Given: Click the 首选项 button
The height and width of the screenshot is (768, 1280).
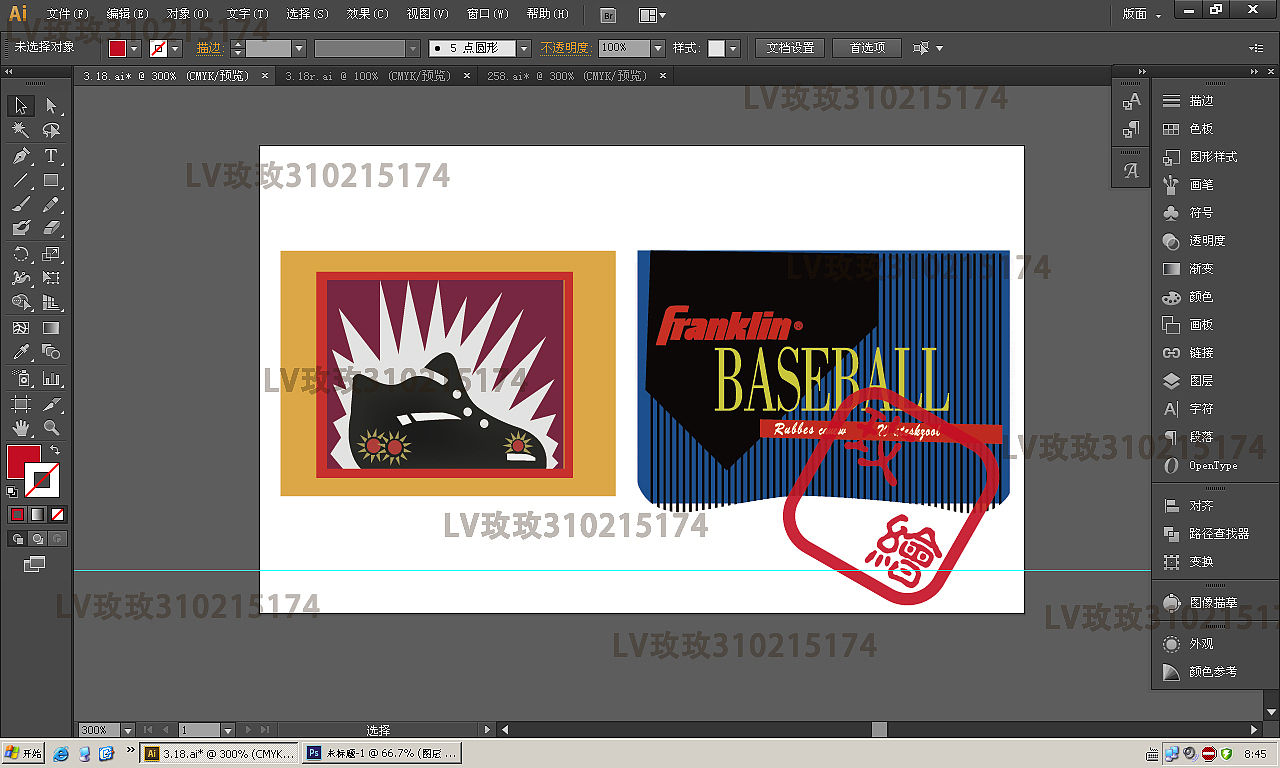Looking at the screenshot, I should point(867,48).
